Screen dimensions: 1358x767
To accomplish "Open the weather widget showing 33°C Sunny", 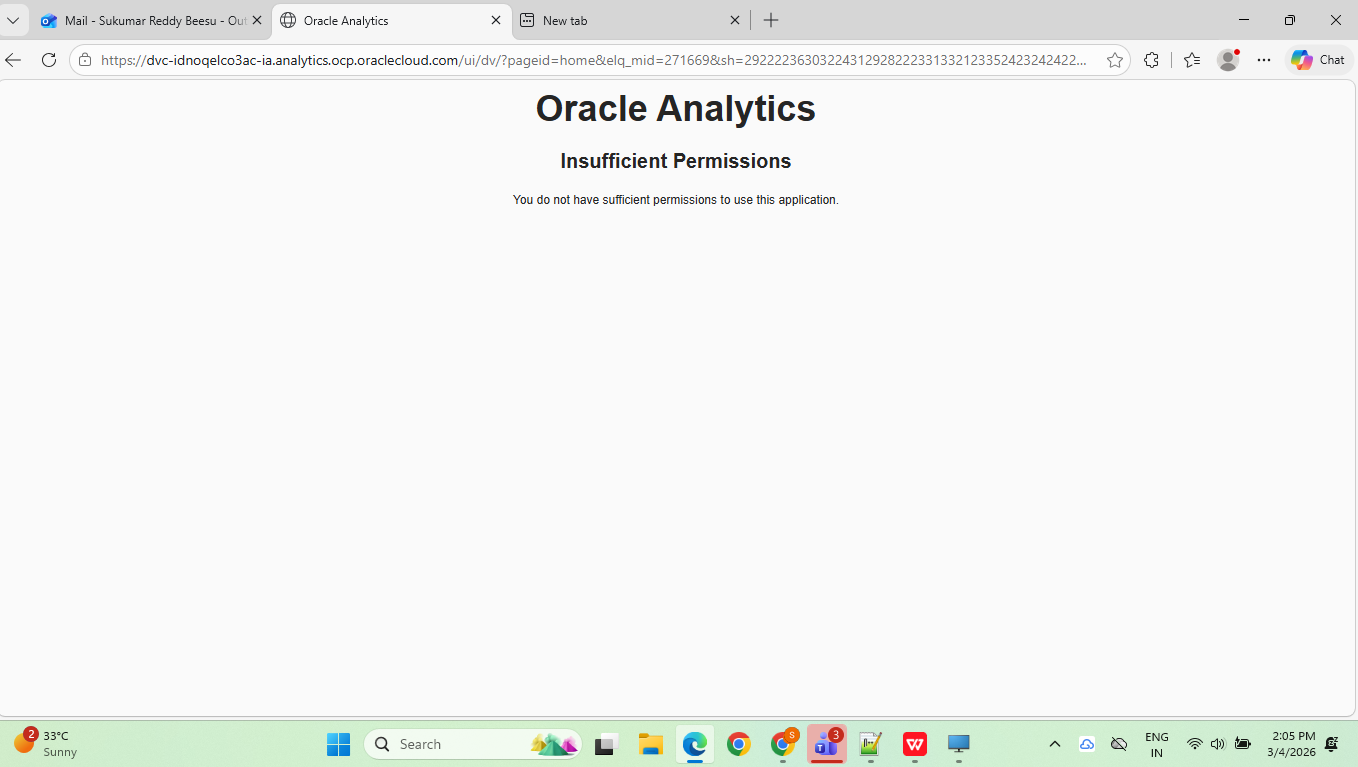I will click(46, 743).
